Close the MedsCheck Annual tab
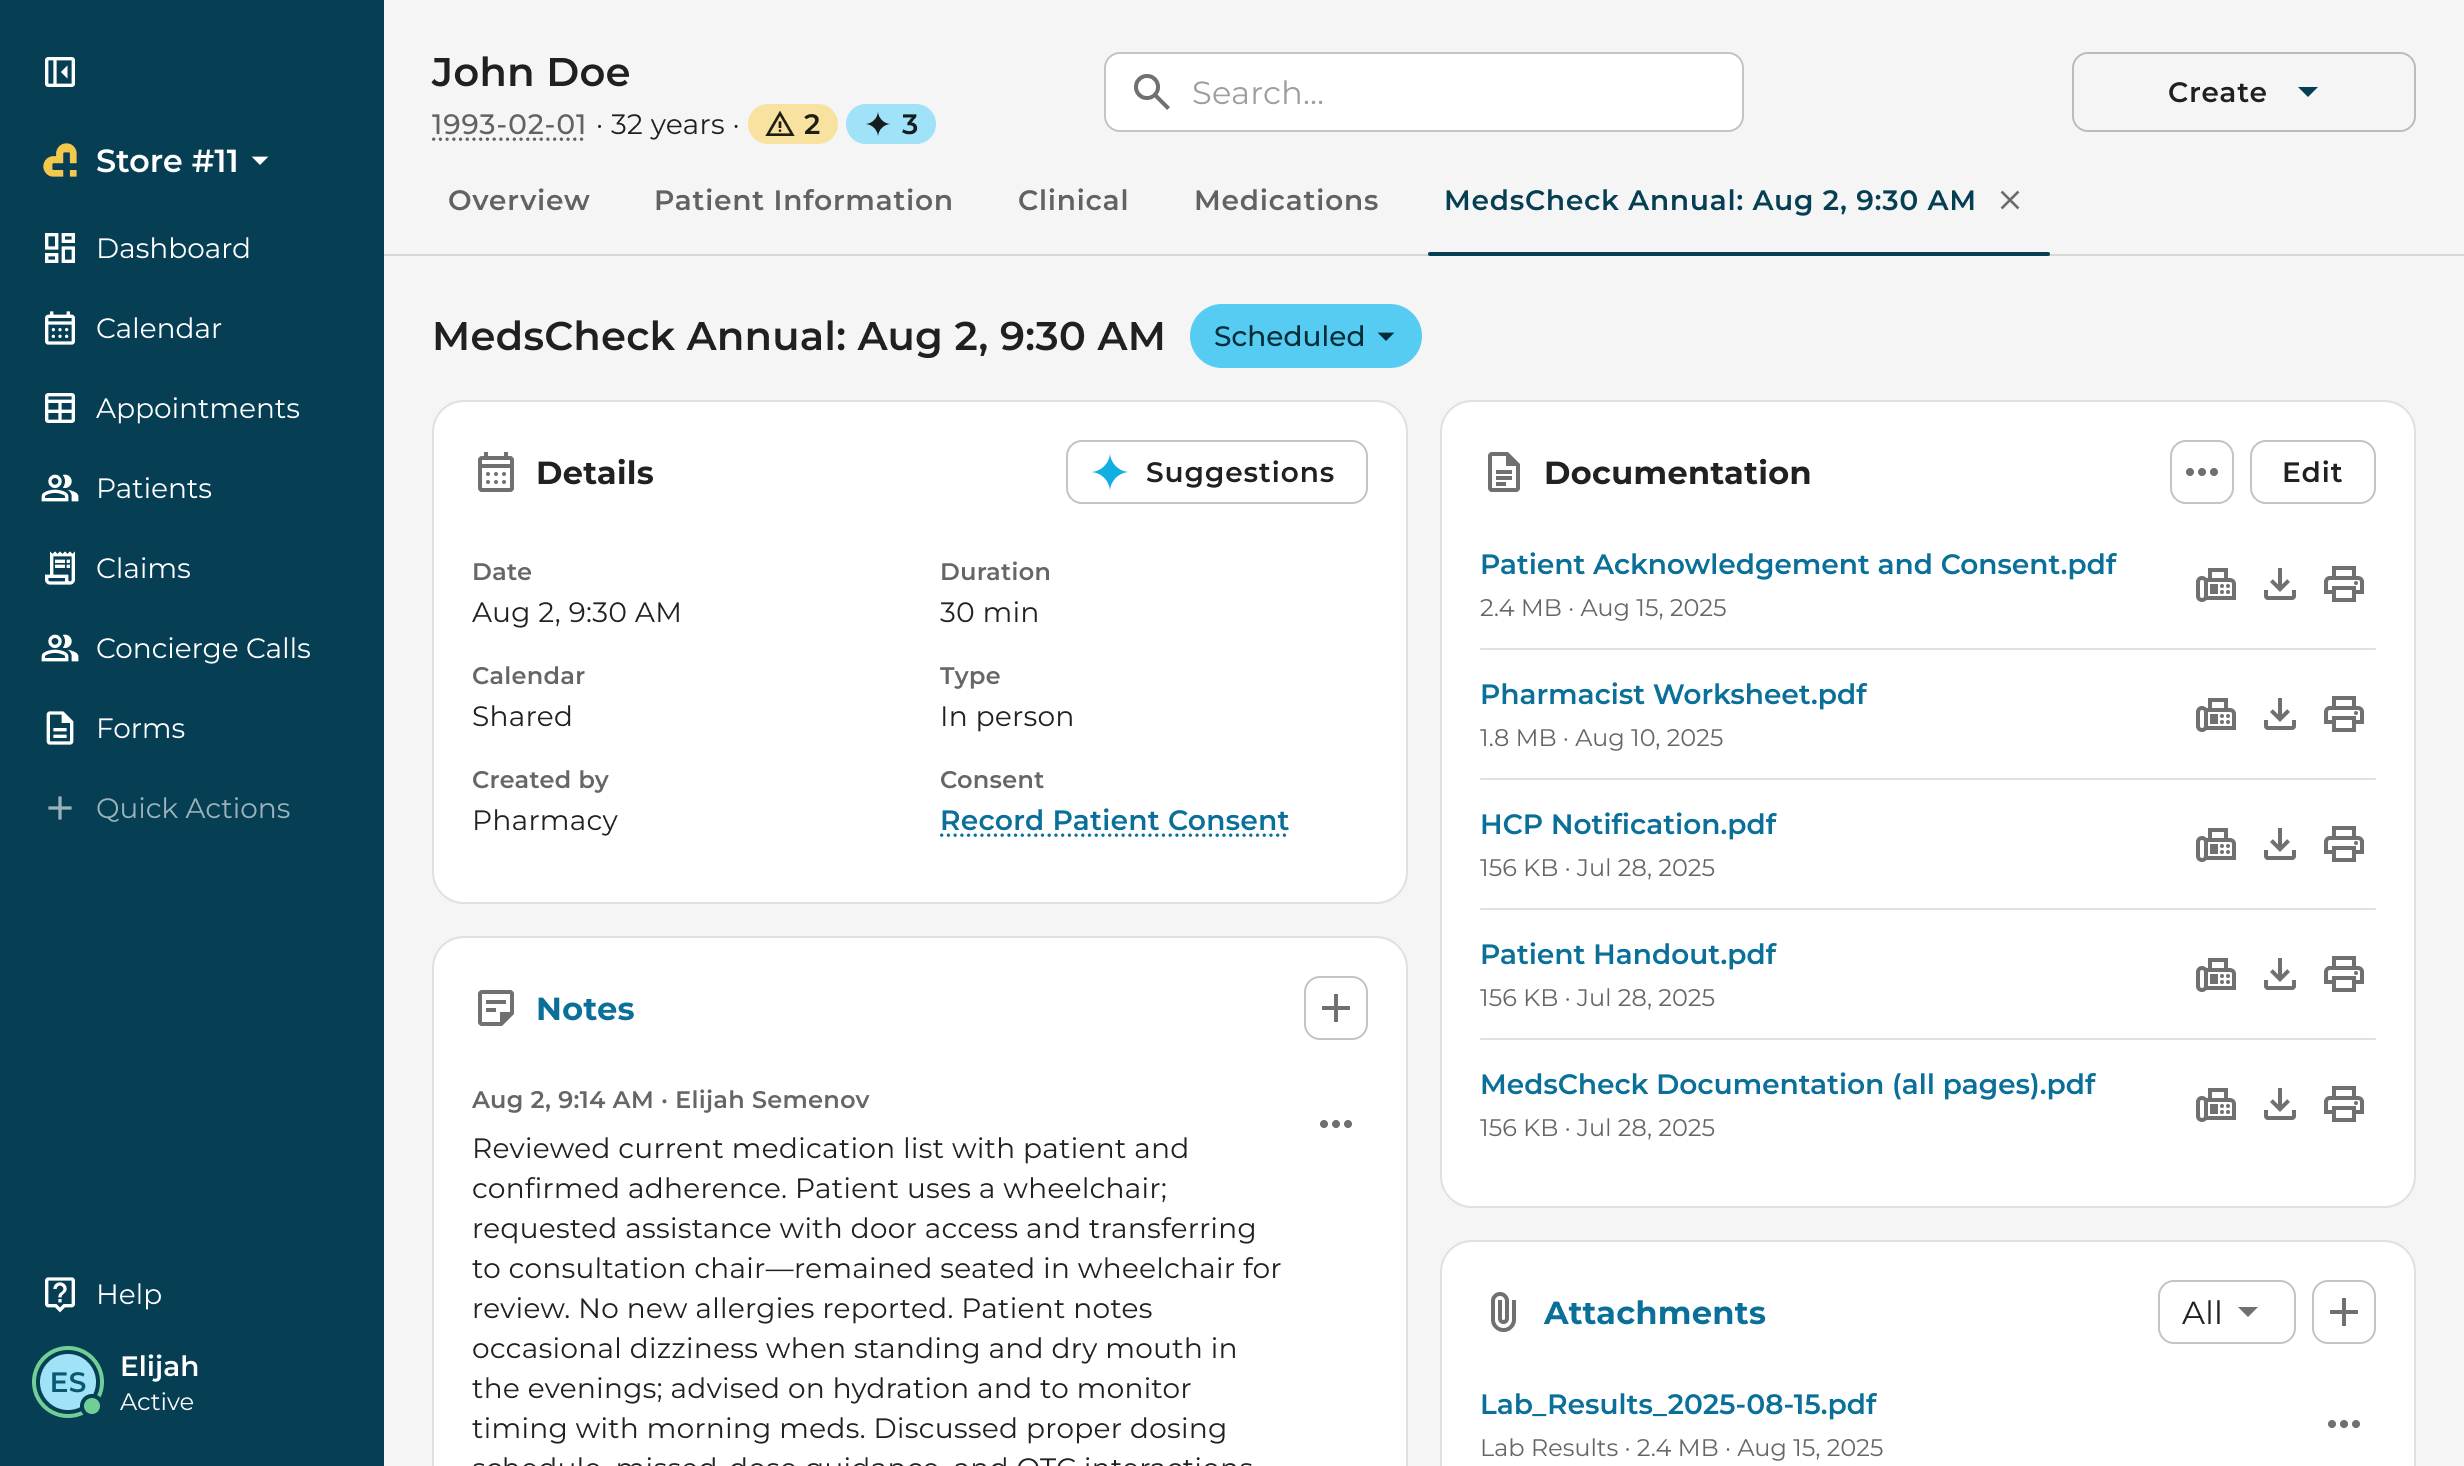 point(2010,200)
